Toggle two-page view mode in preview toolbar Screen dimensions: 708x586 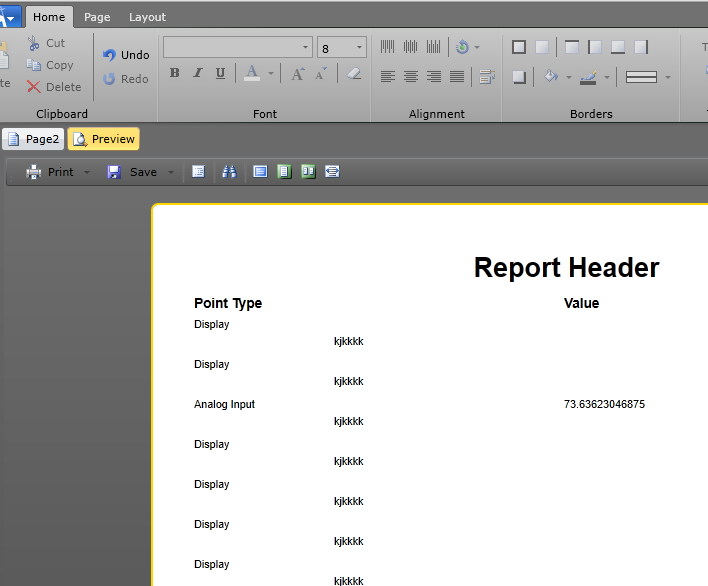point(308,172)
